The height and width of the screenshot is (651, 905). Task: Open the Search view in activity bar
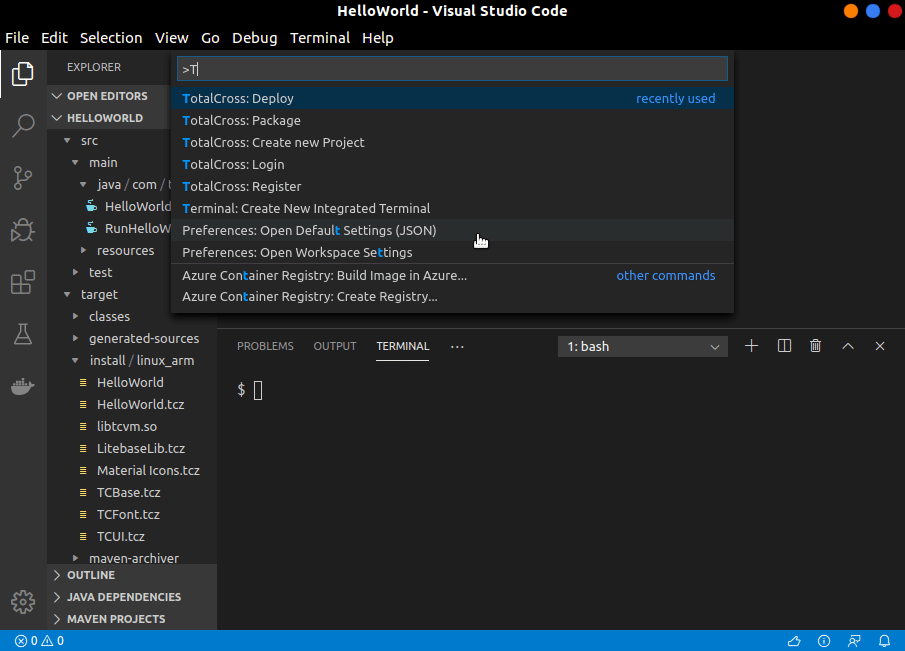click(x=23, y=125)
